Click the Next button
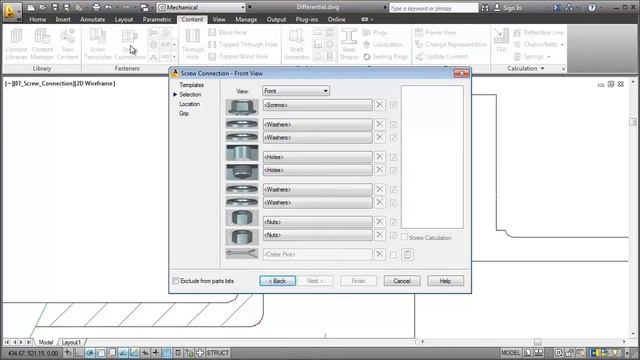Viewport: 640px width, 360px height. (315, 281)
